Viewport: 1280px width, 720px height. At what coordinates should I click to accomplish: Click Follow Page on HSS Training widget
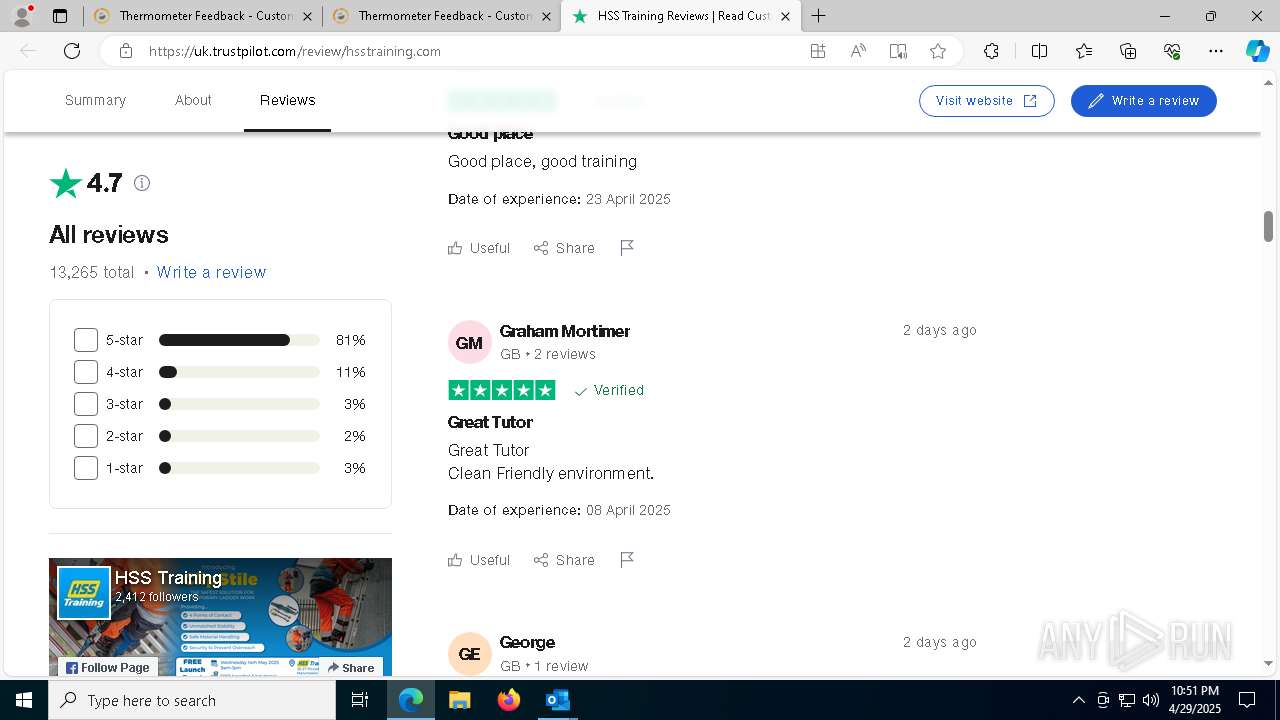click(x=107, y=667)
